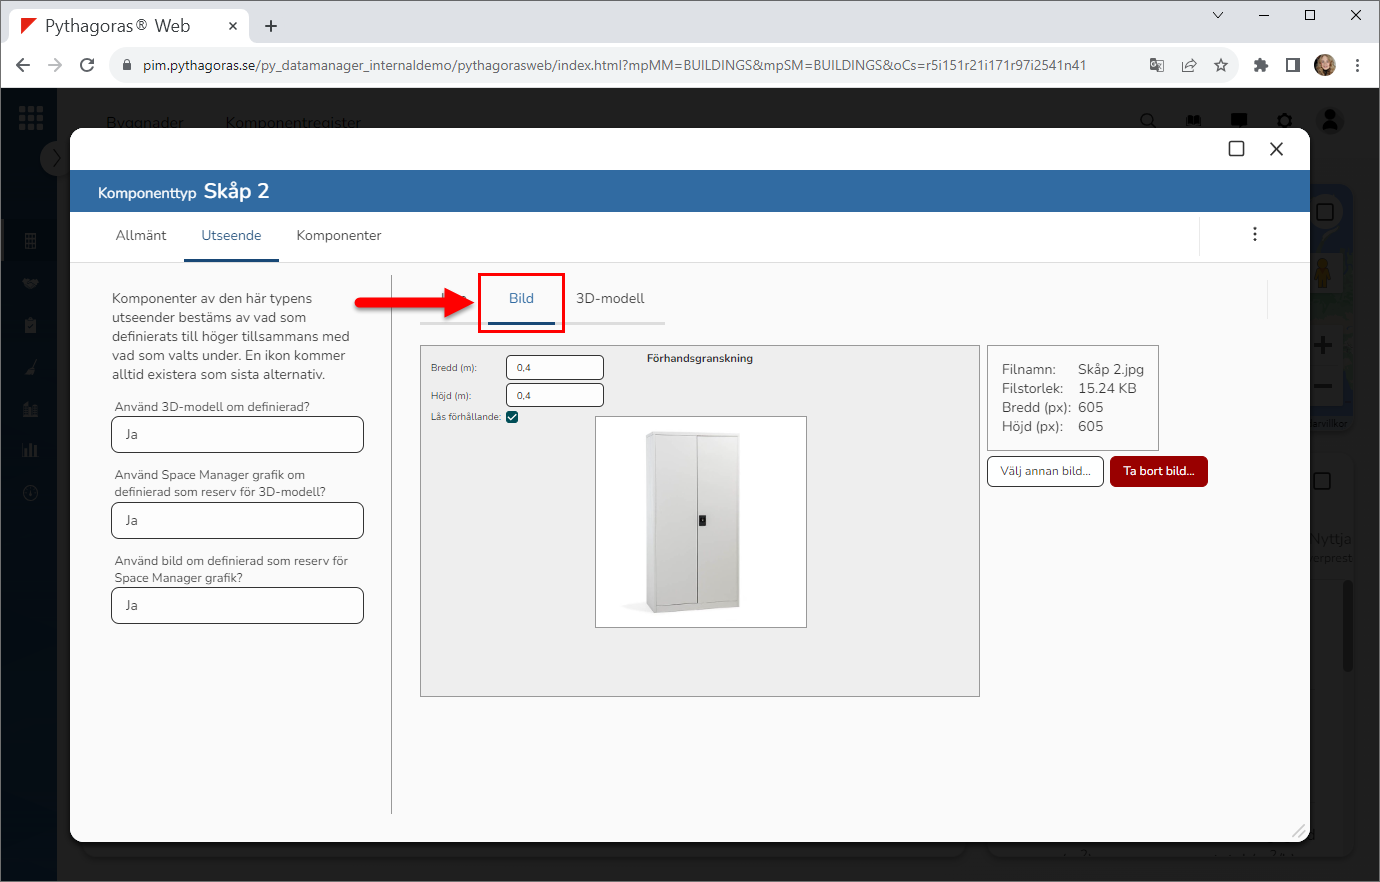
Task: Switch to the Komponenter tab
Action: point(339,236)
